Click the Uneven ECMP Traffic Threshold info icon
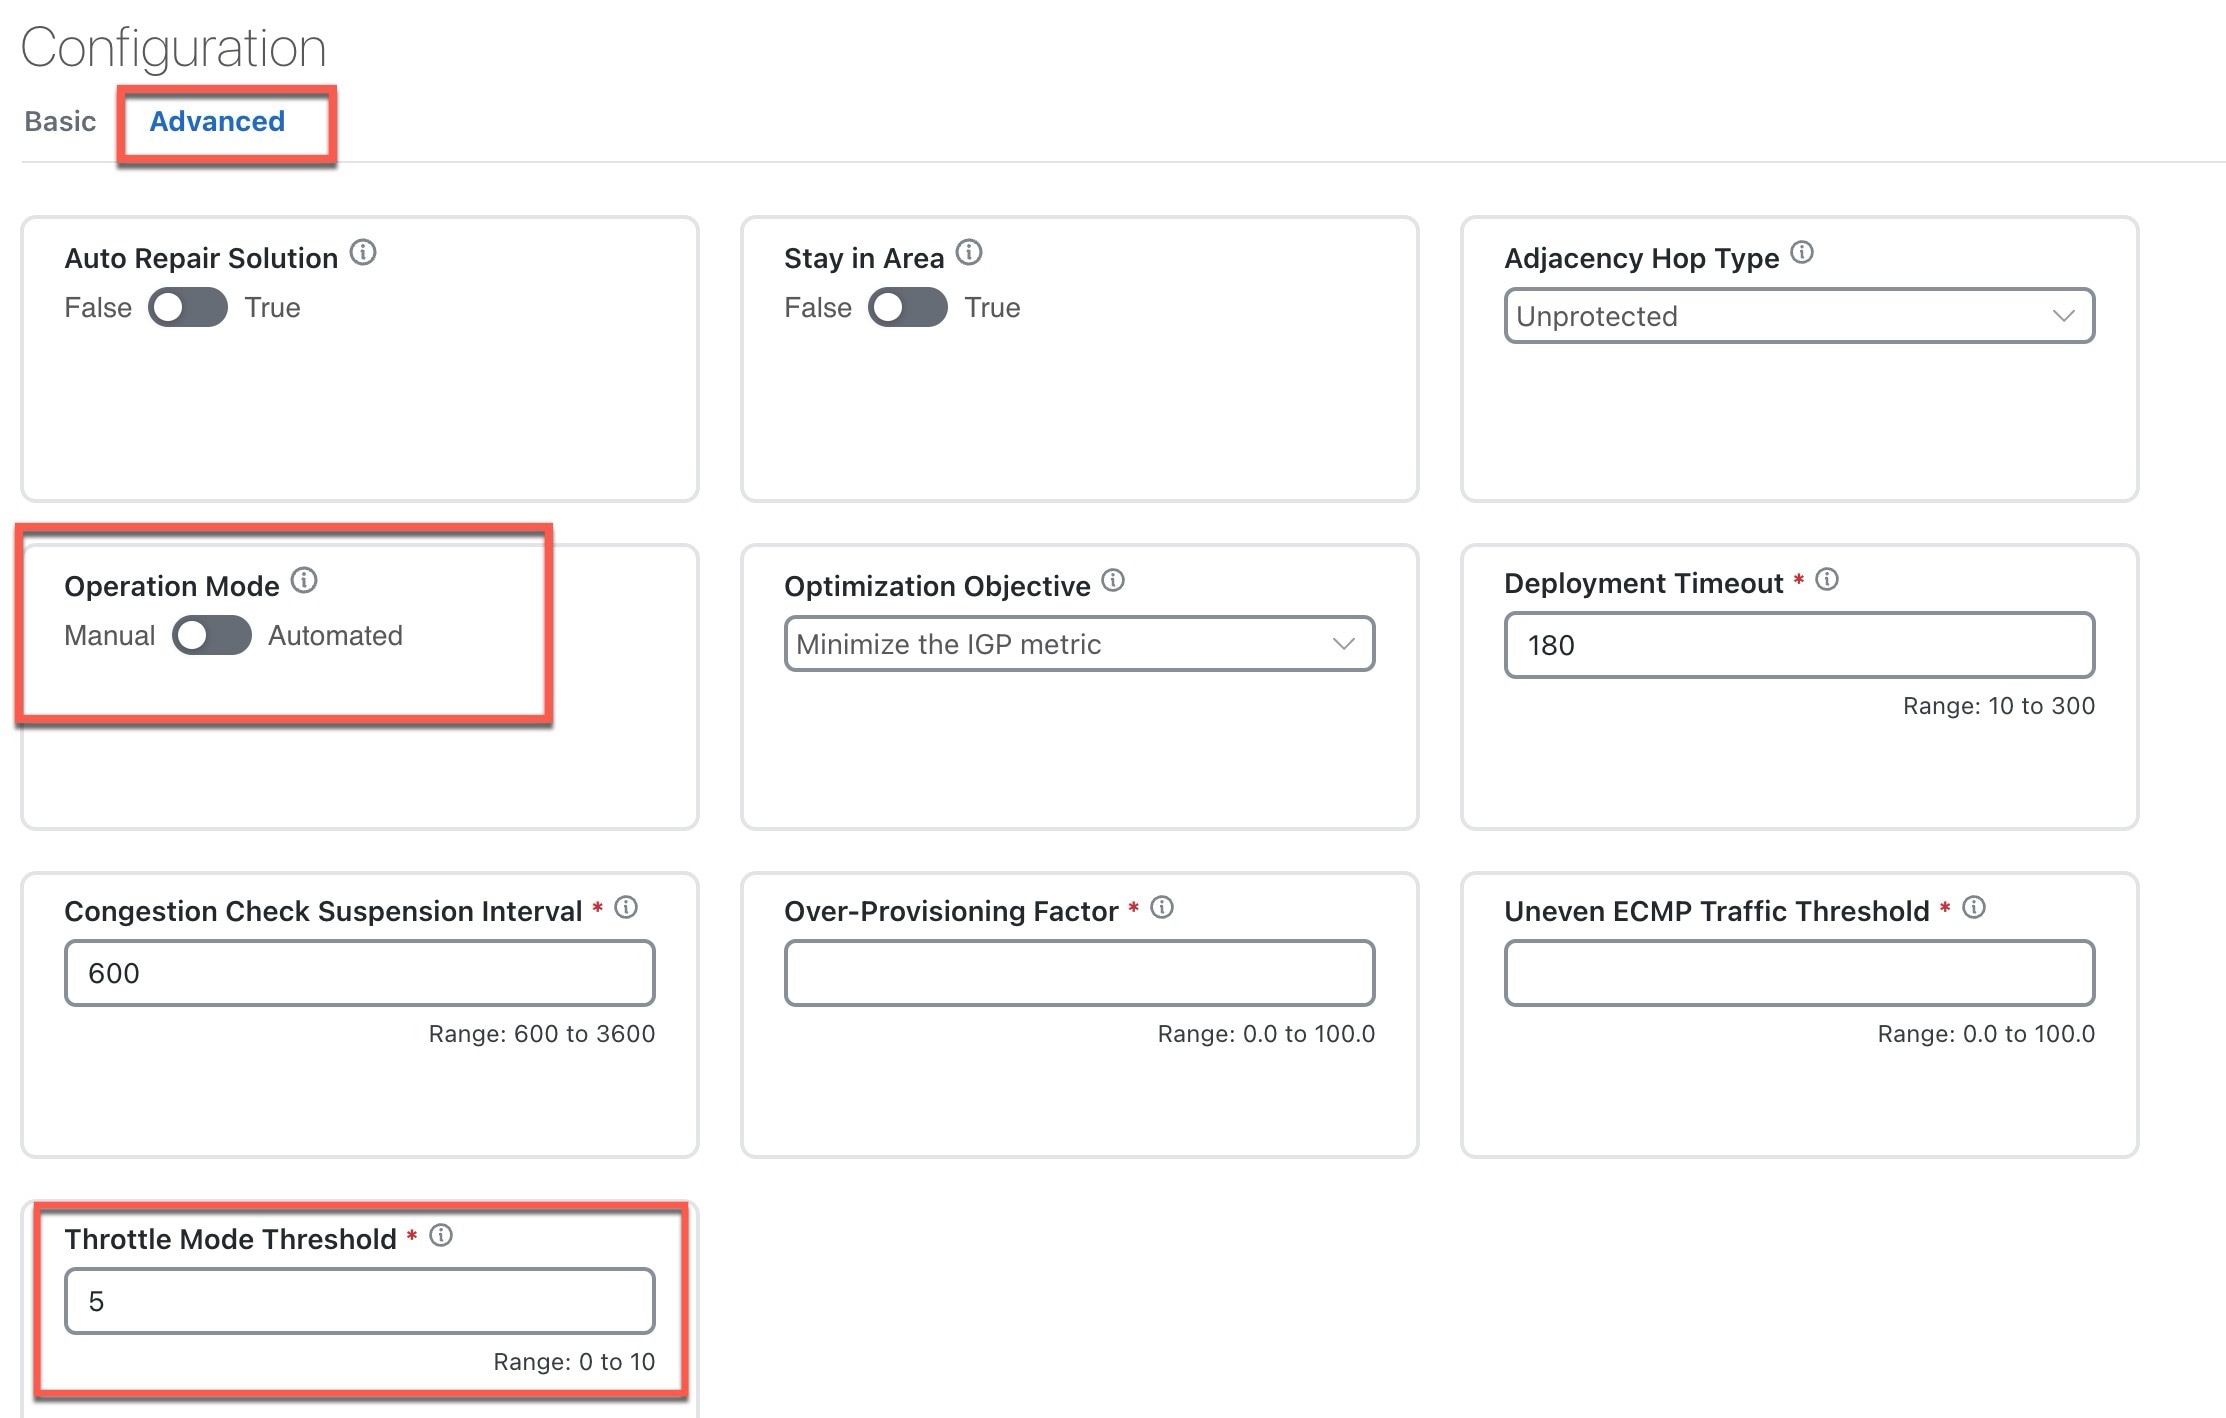This screenshot has width=2226, height=1418. pos(1973,906)
